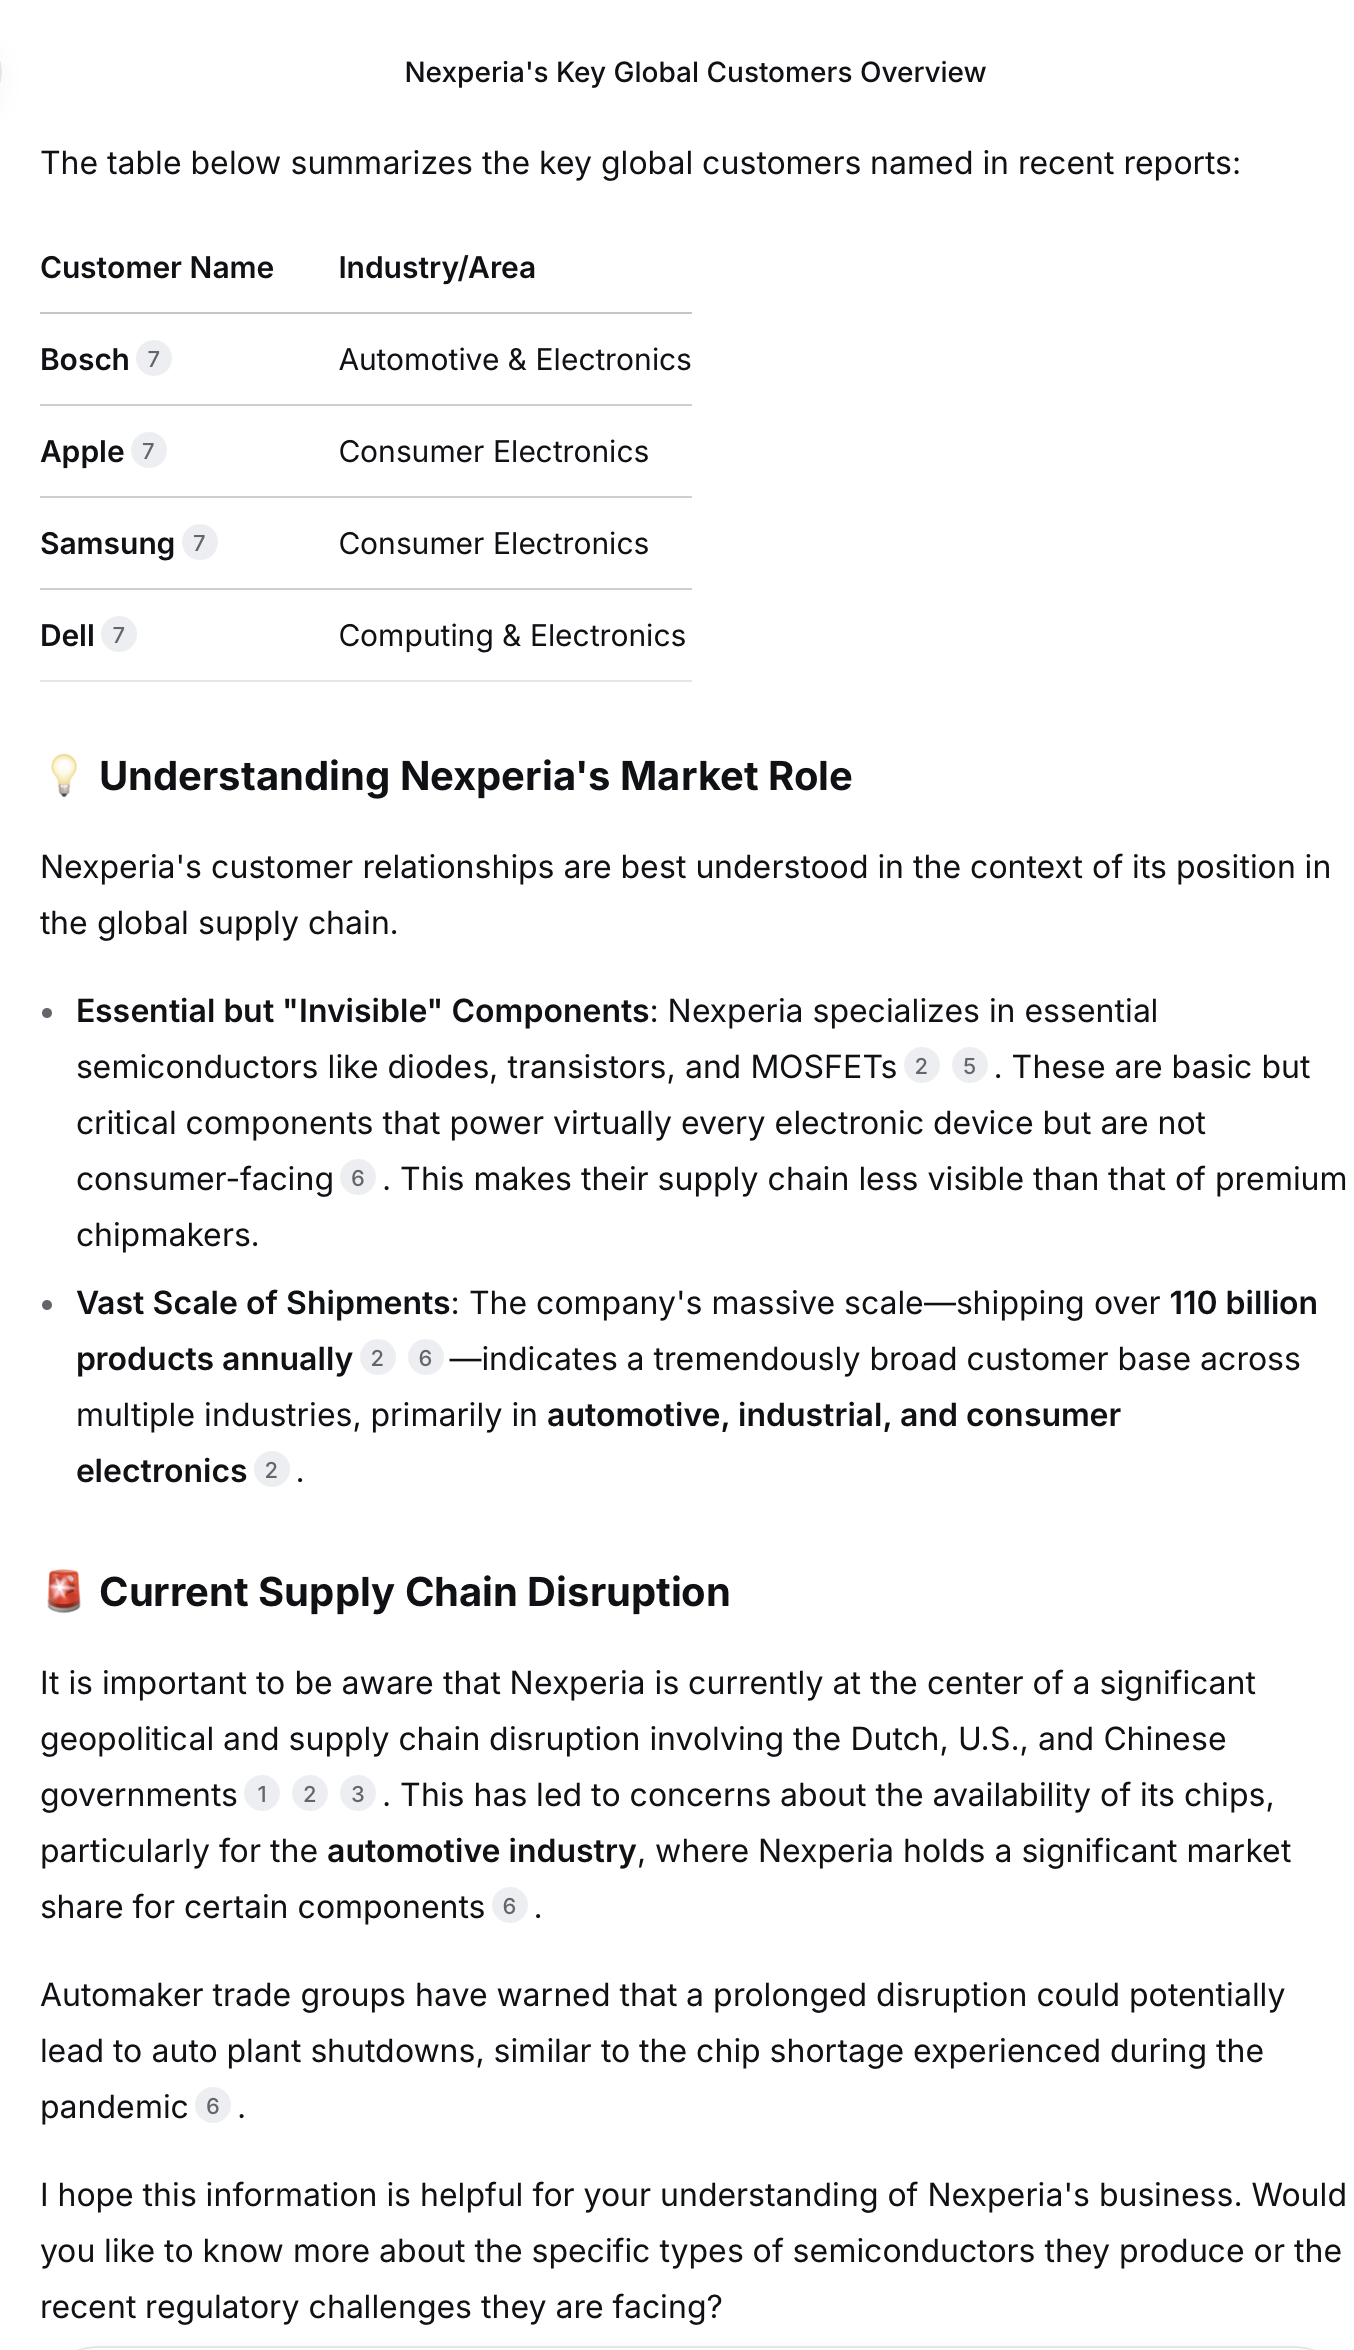
Task: Open citation 6 after 'pandemic'
Action: [212, 2107]
